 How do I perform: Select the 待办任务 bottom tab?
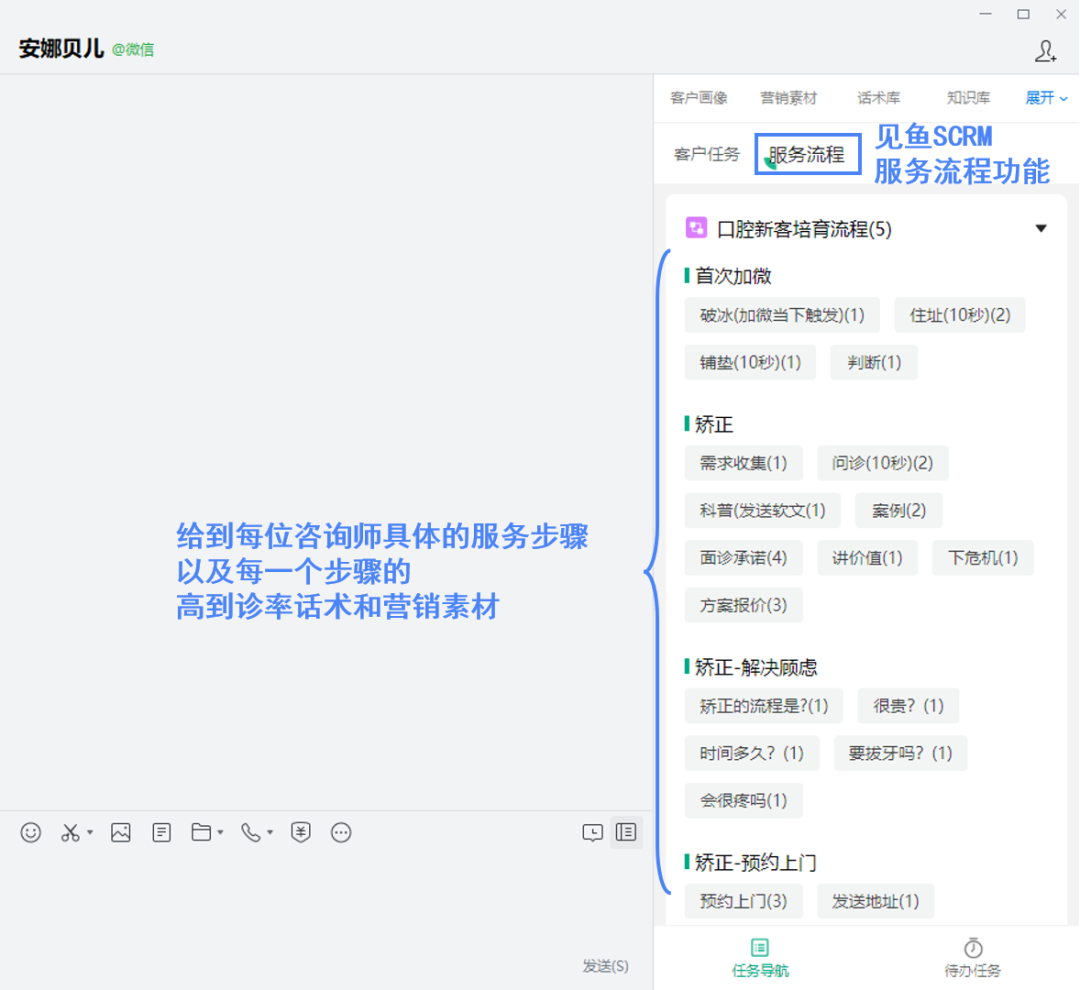[972, 957]
